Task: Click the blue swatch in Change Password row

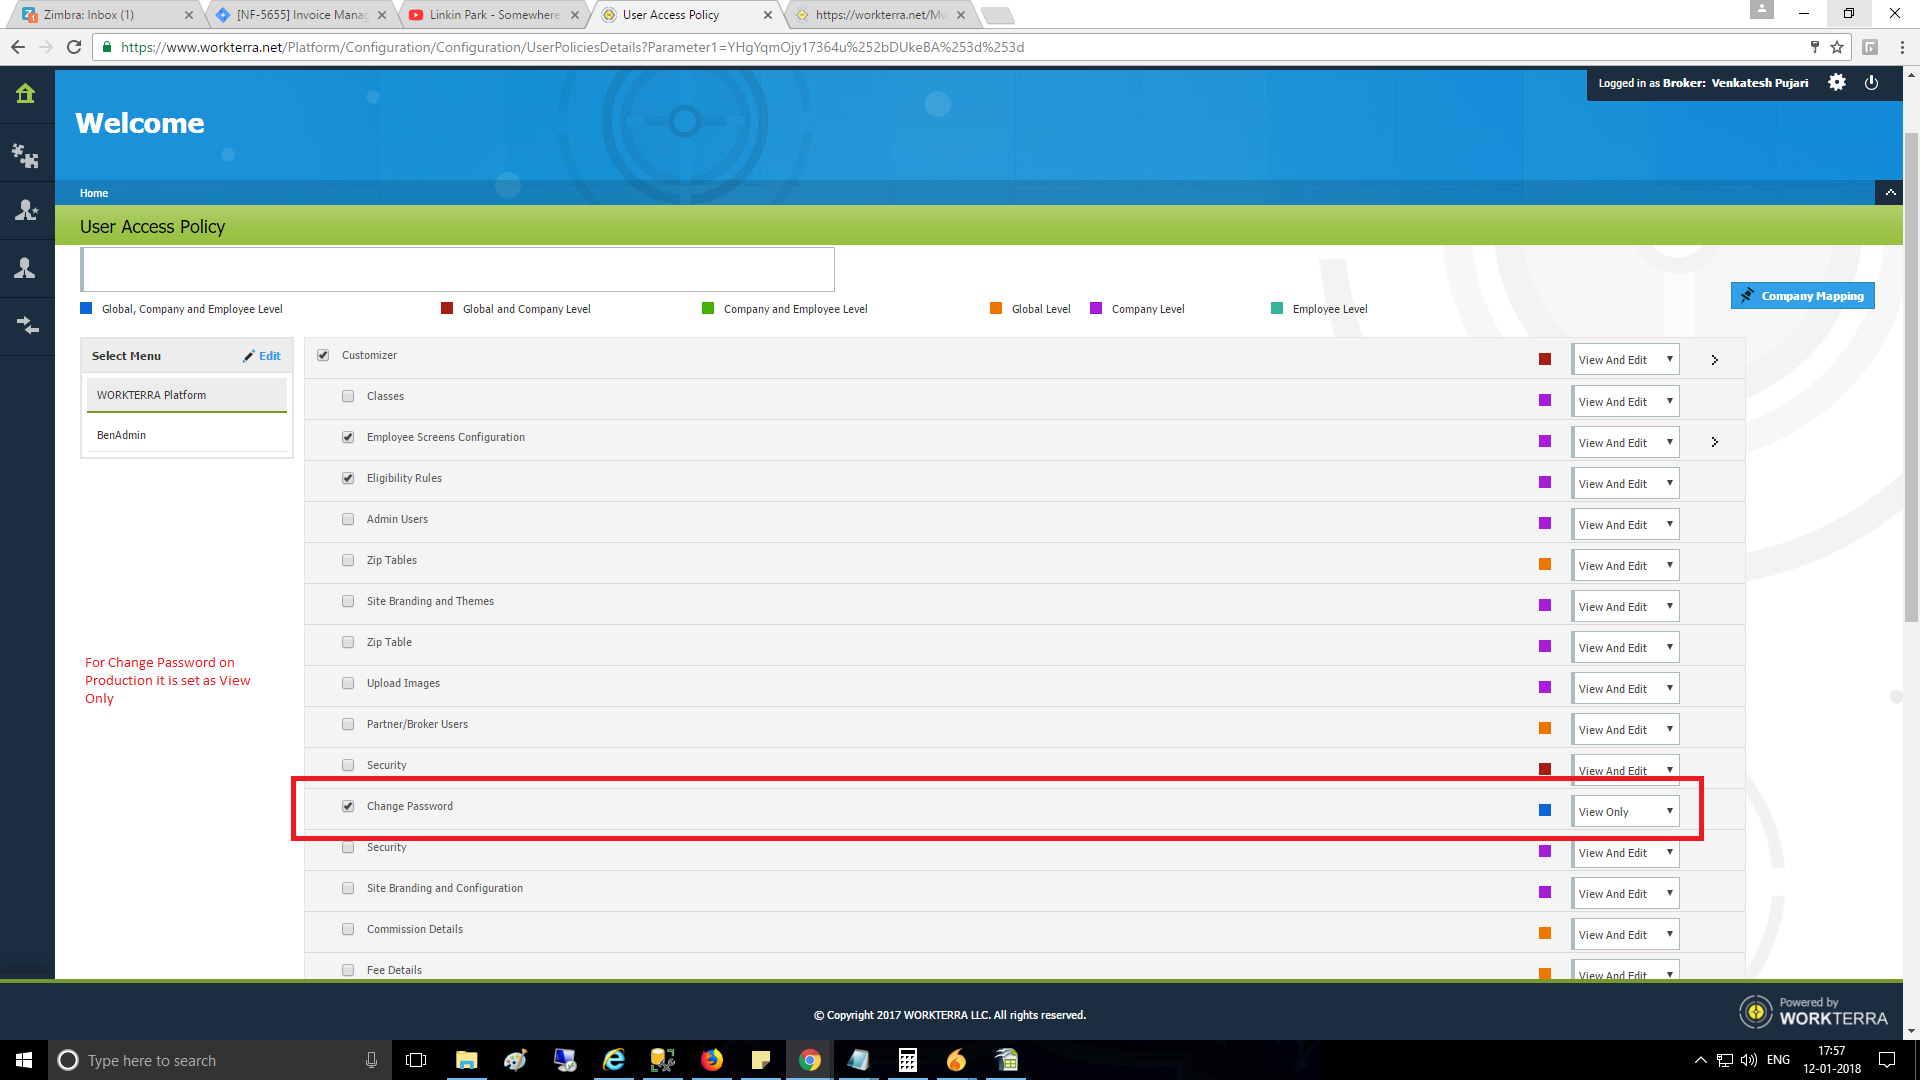Action: (1545, 810)
